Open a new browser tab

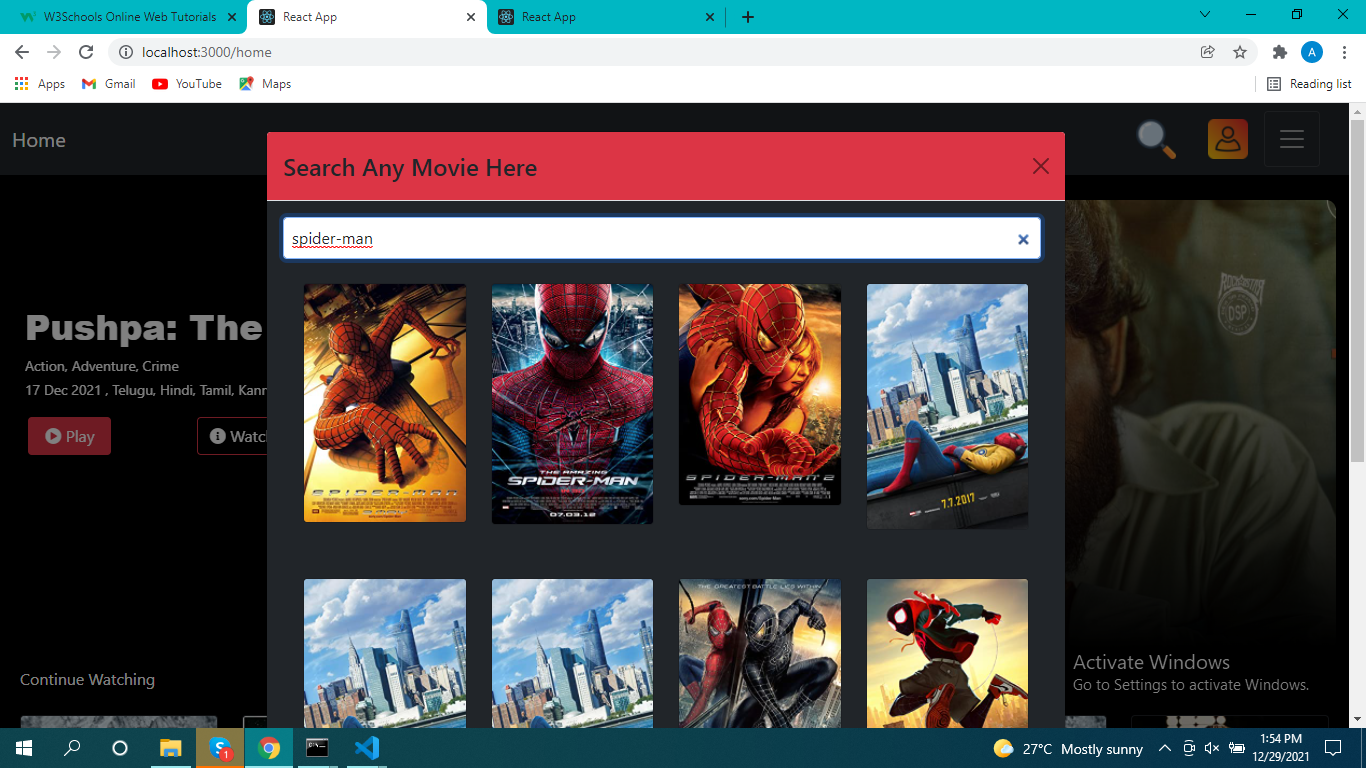click(748, 17)
